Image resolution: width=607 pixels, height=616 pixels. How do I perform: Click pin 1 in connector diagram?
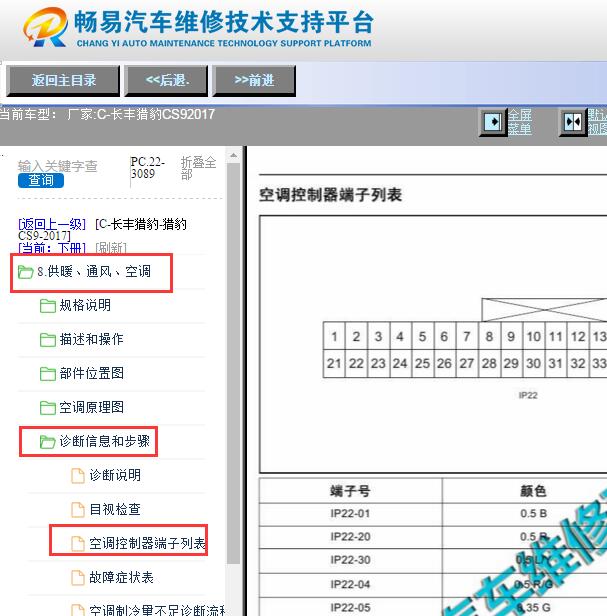tap(334, 336)
